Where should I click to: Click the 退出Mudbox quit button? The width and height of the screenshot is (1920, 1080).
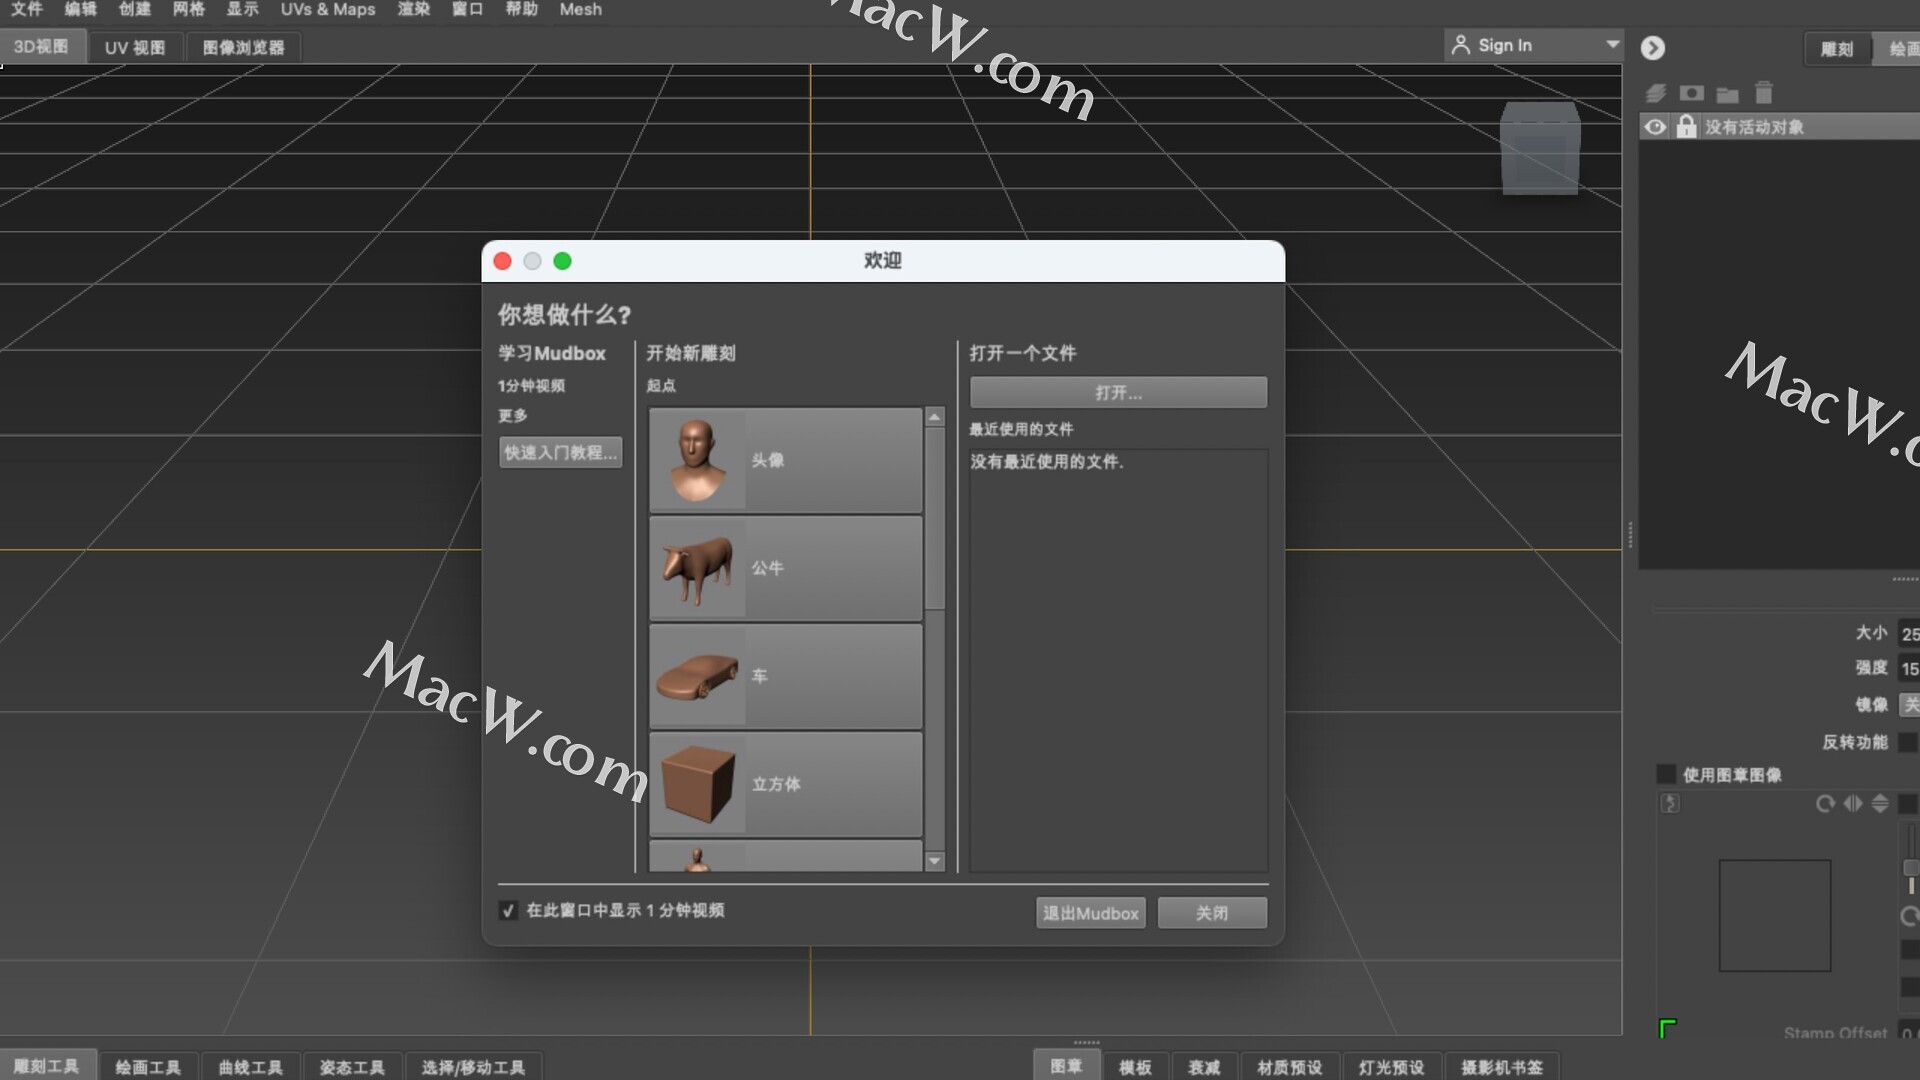[1090, 913]
